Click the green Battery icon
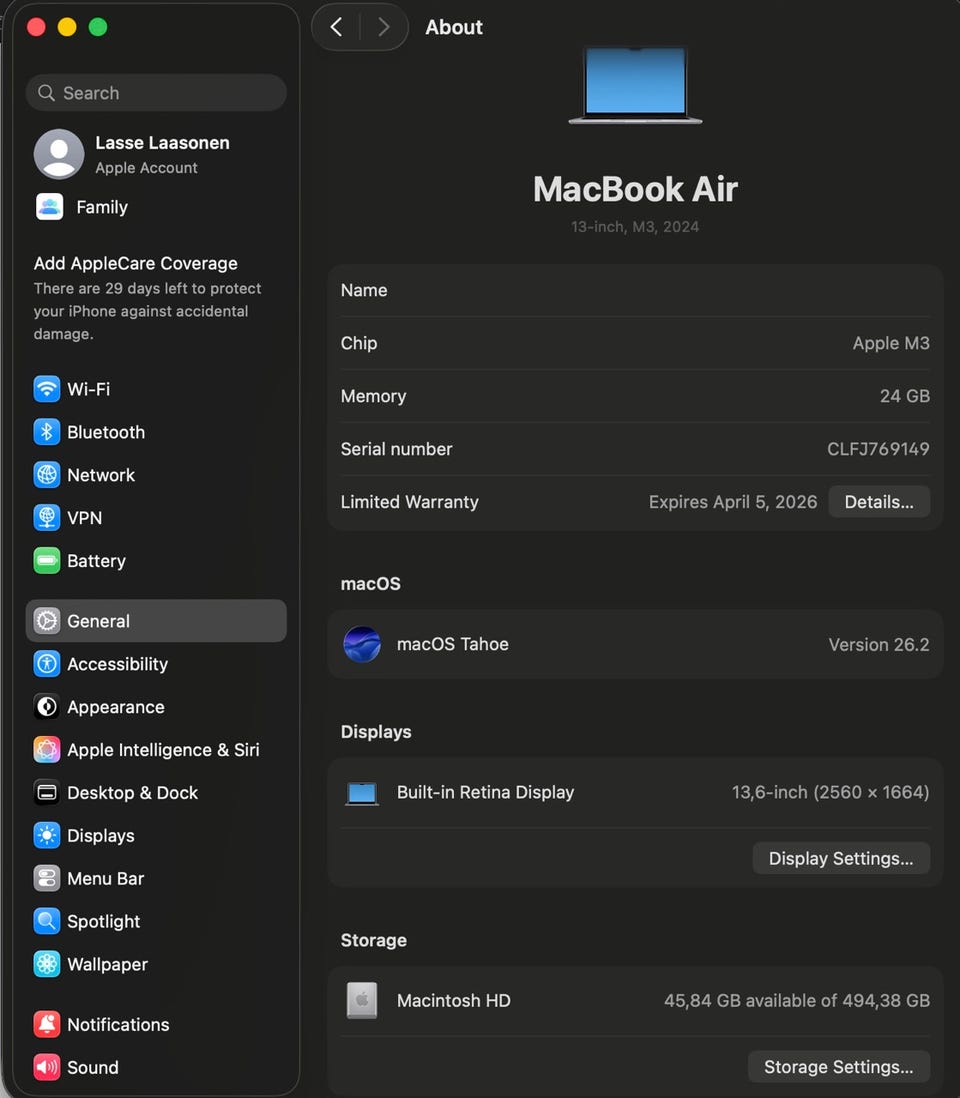Screen dimensions: 960x1098 click(47, 561)
